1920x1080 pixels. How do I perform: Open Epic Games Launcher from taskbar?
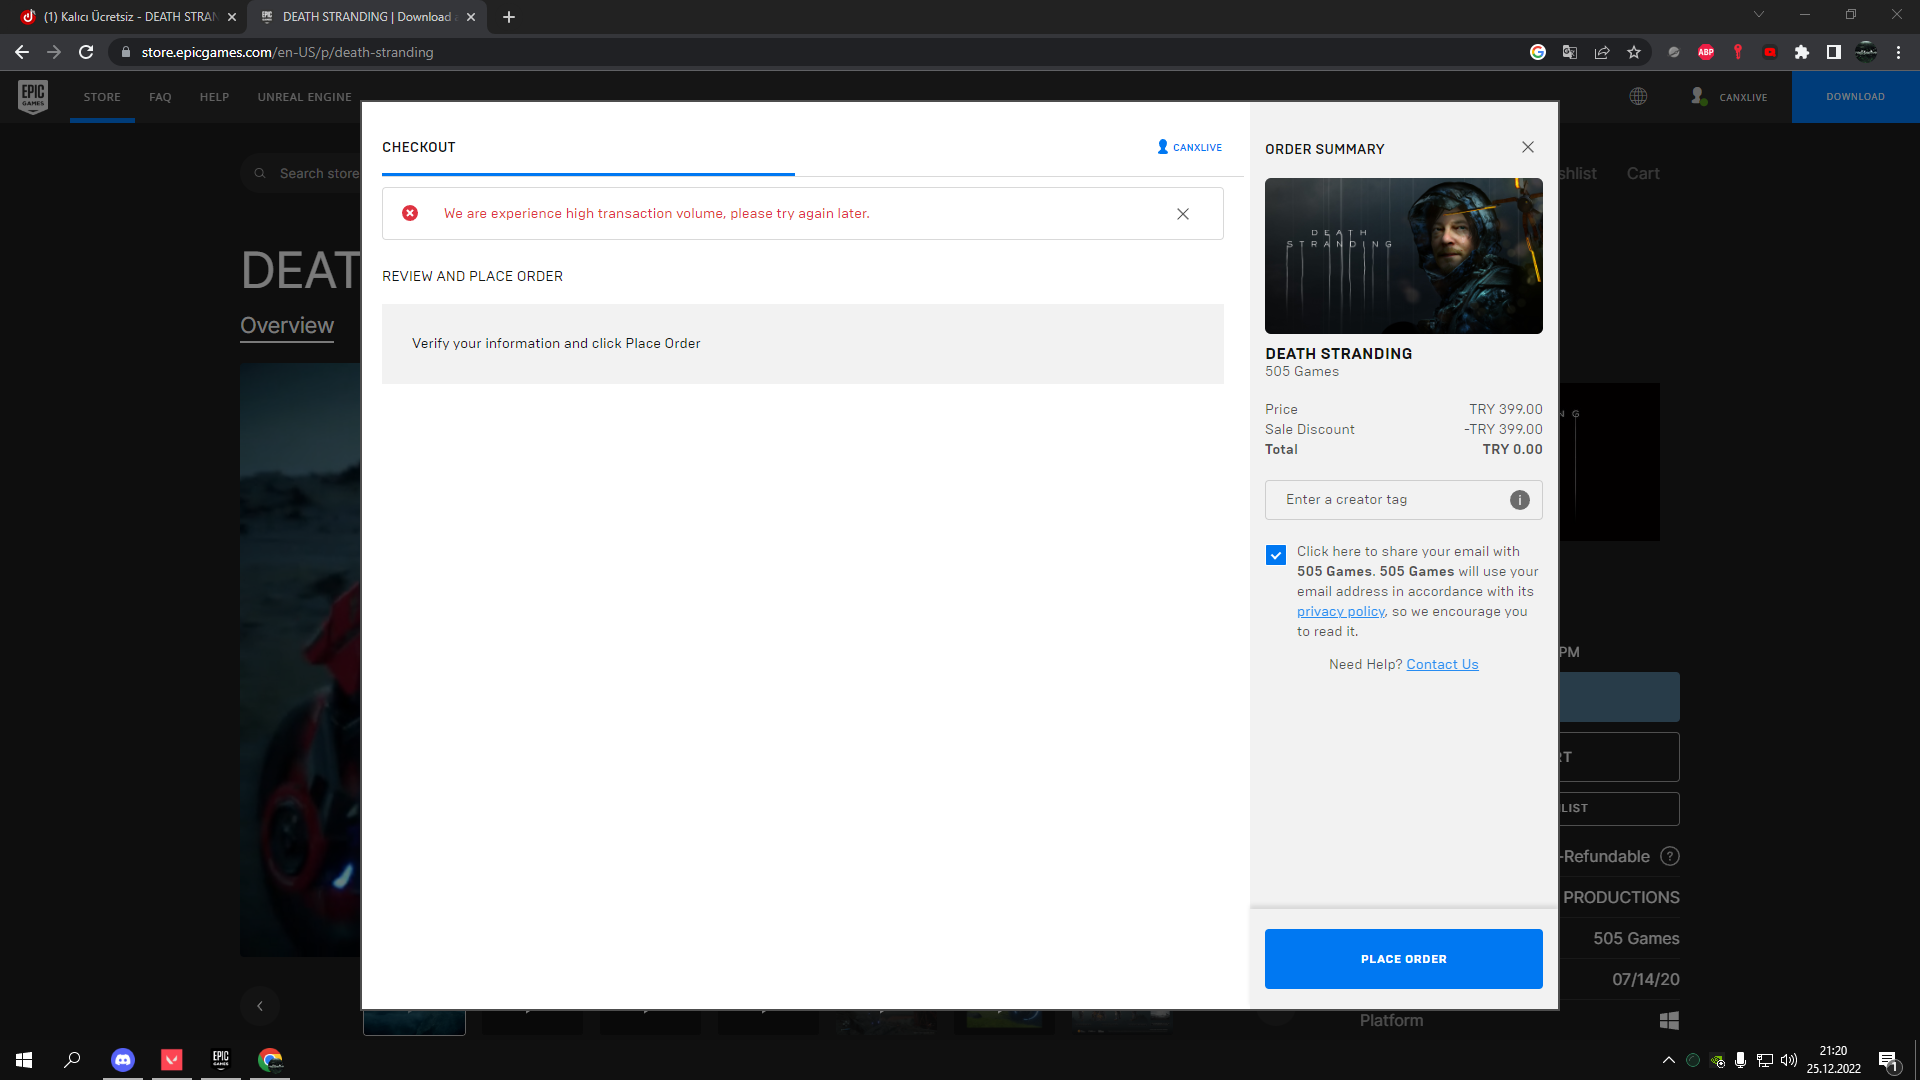[221, 1060]
